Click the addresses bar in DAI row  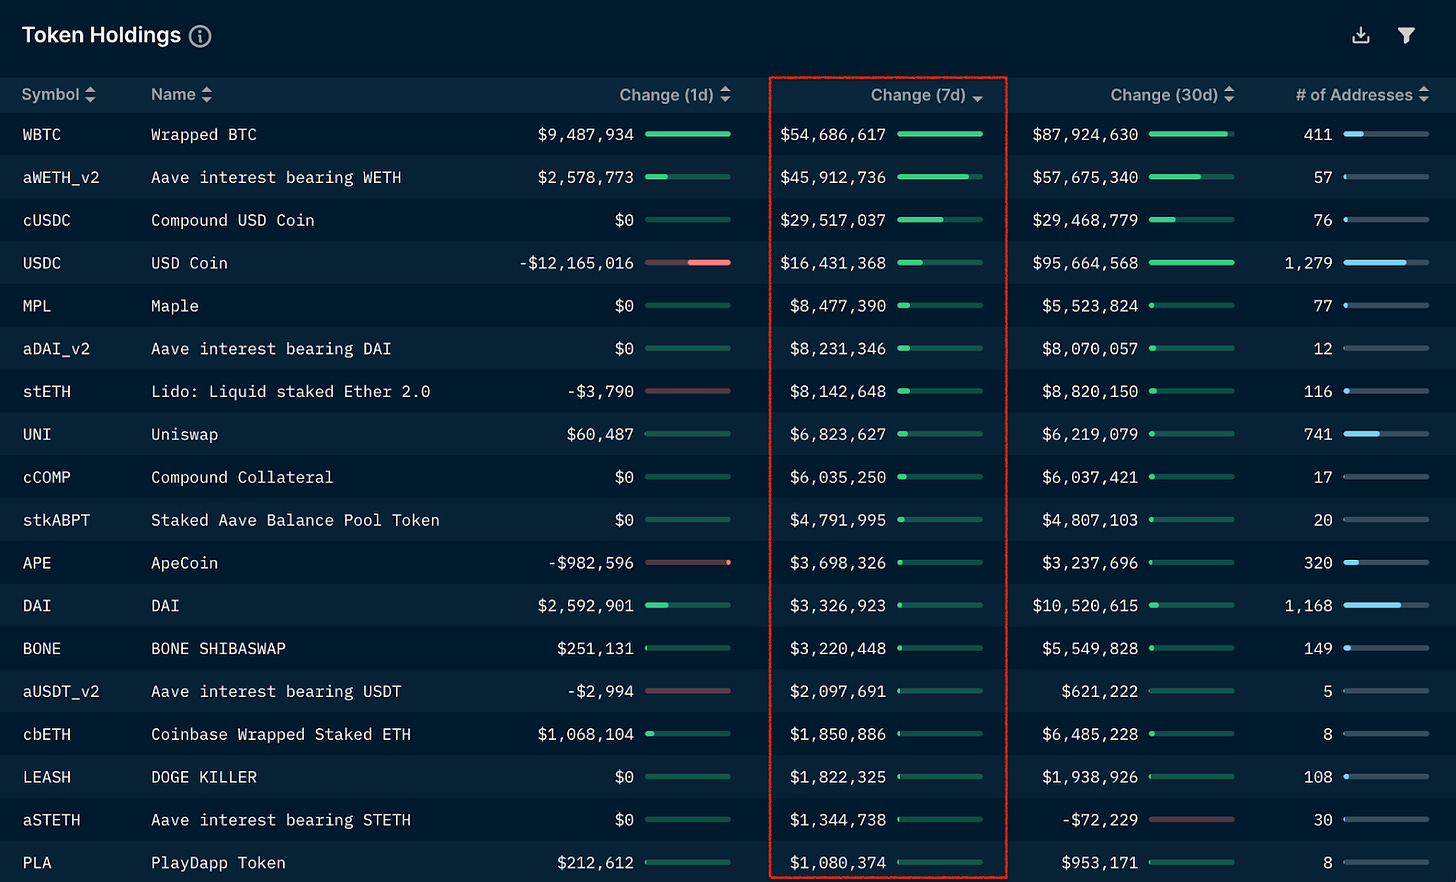coord(1386,605)
